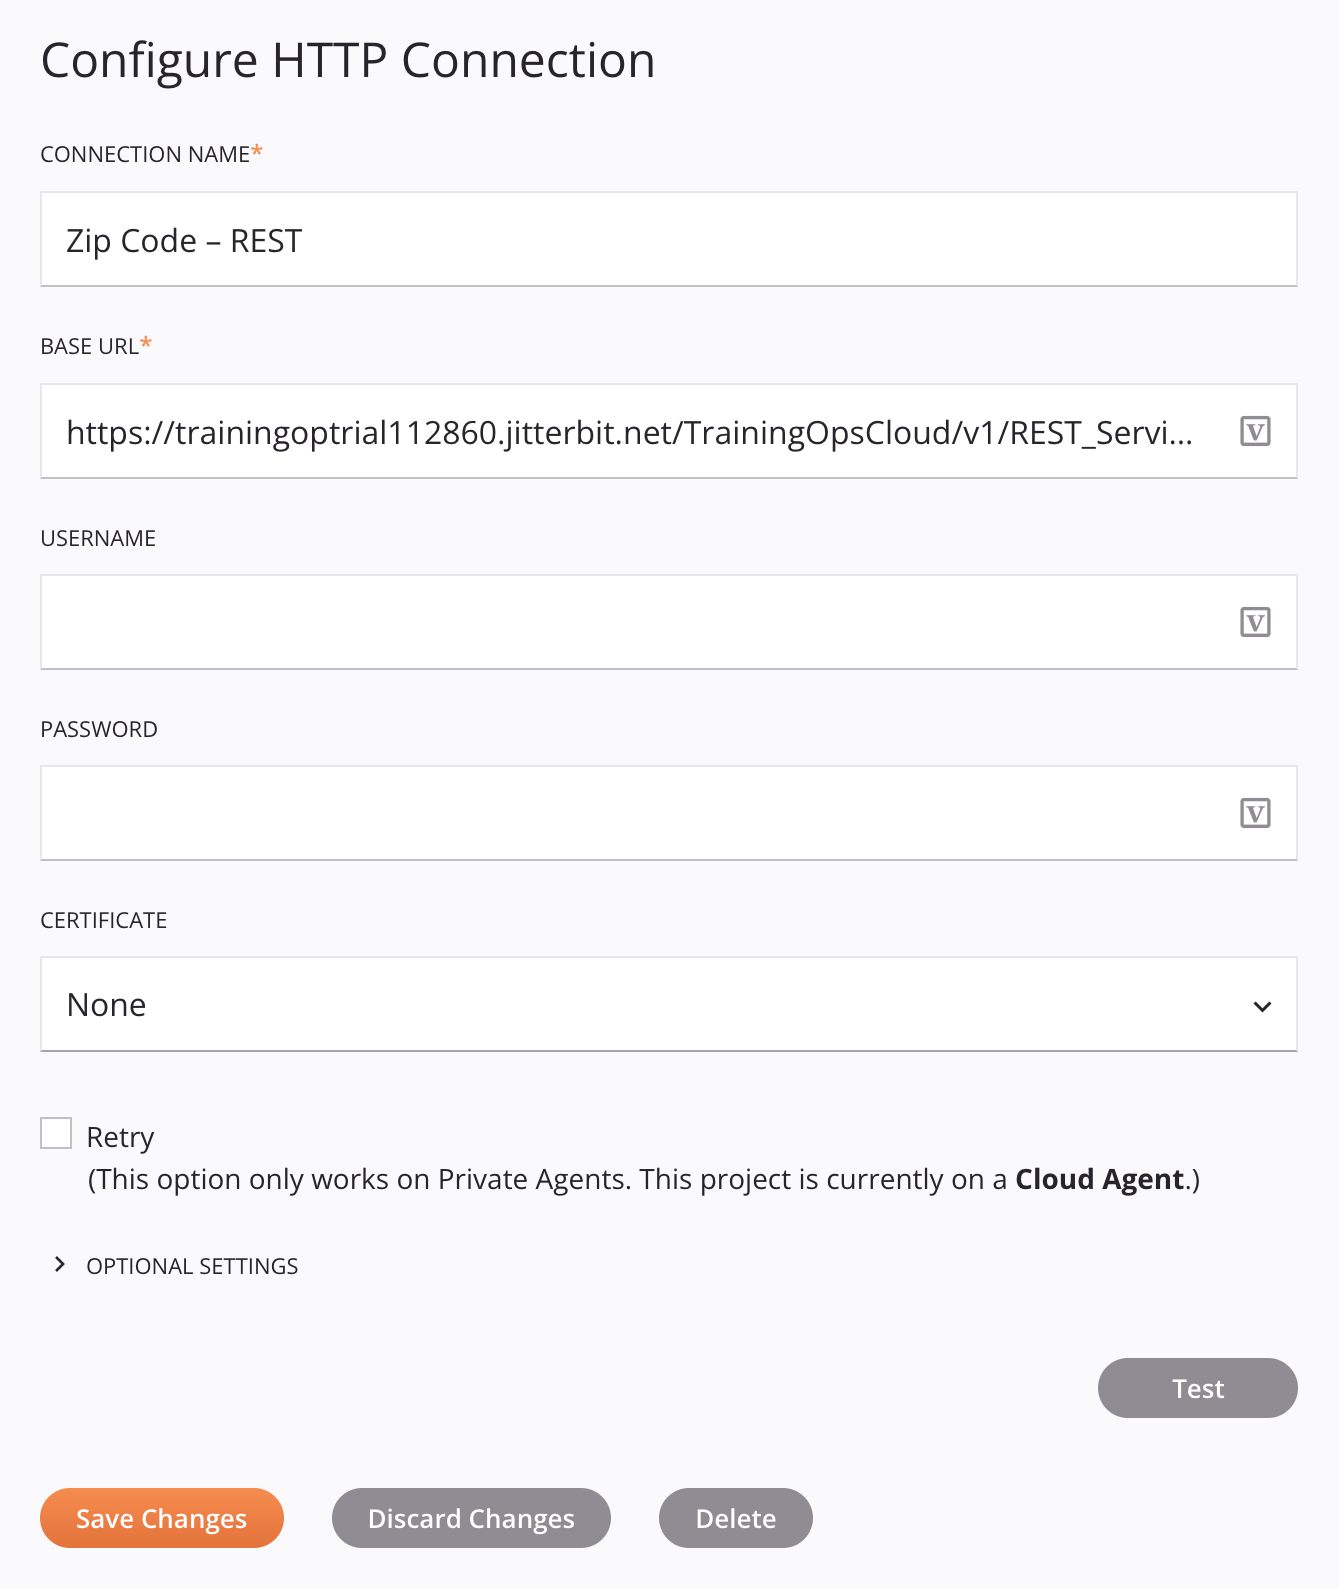Delete the Zip Code REST connection

(735, 1518)
